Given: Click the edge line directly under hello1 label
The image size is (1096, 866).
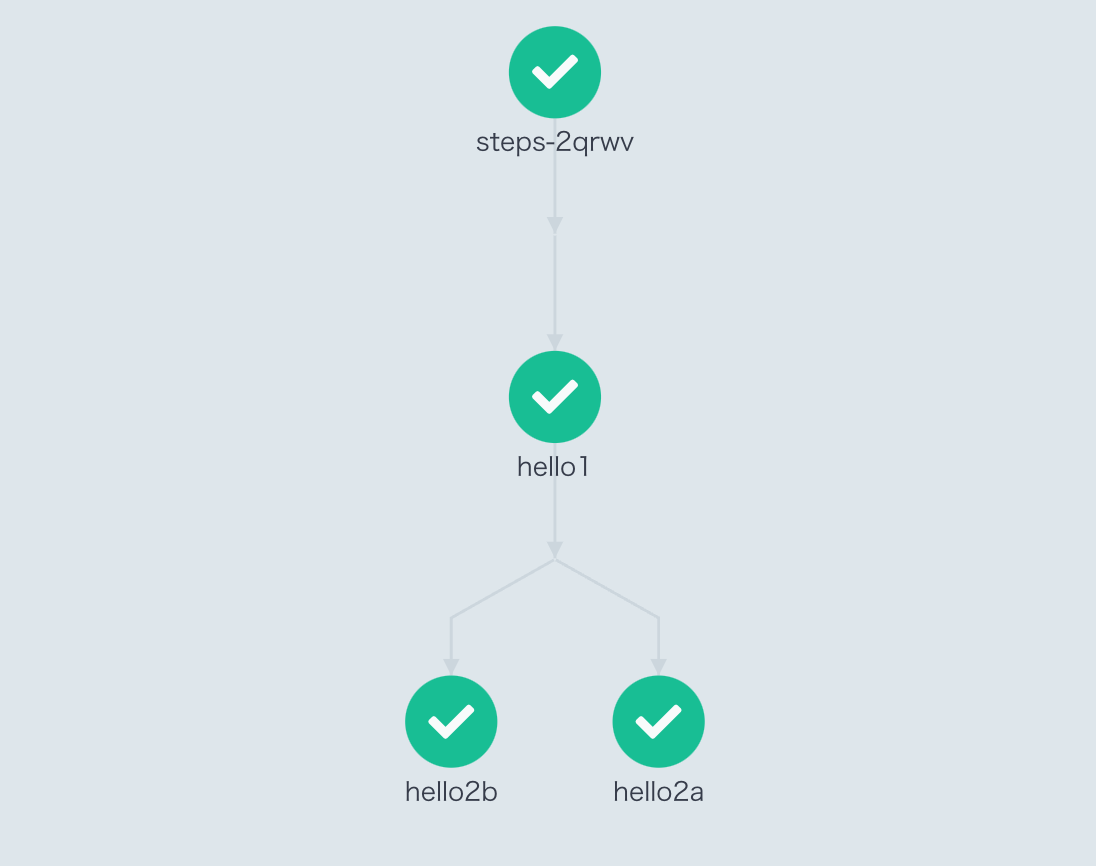Looking at the screenshot, I should [555, 510].
